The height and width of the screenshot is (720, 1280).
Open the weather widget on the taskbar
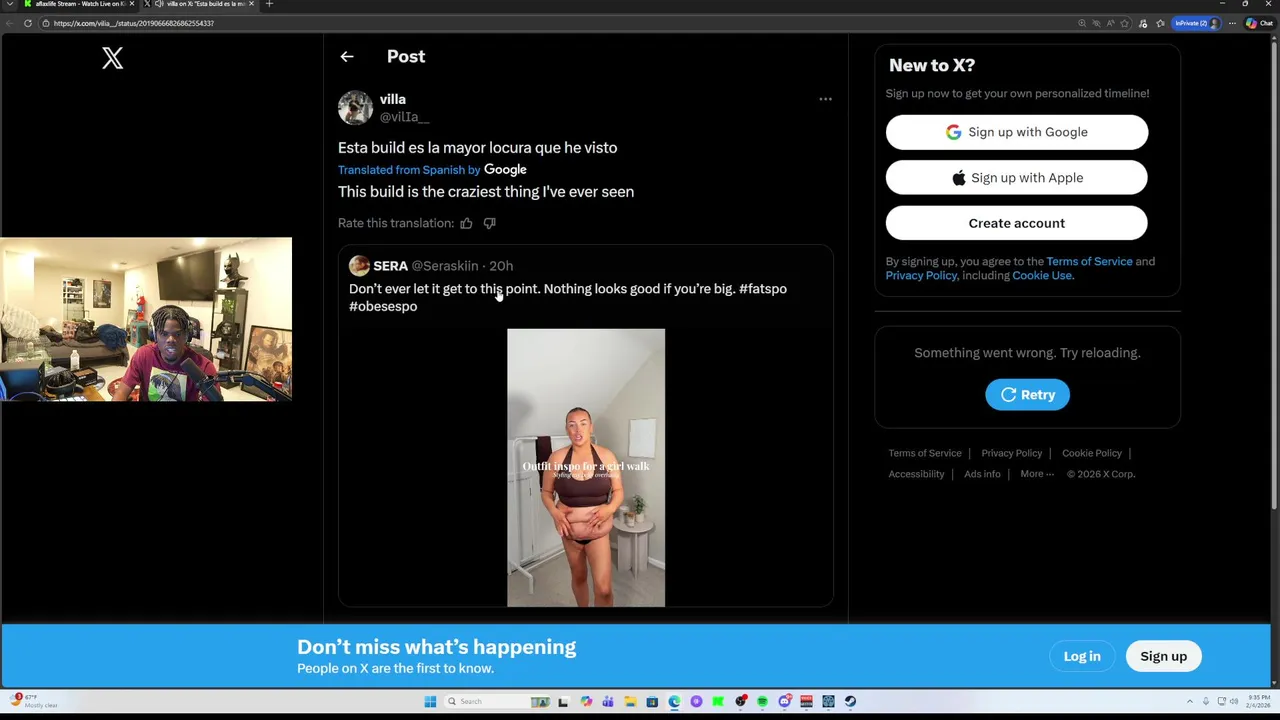(x=35, y=701)
